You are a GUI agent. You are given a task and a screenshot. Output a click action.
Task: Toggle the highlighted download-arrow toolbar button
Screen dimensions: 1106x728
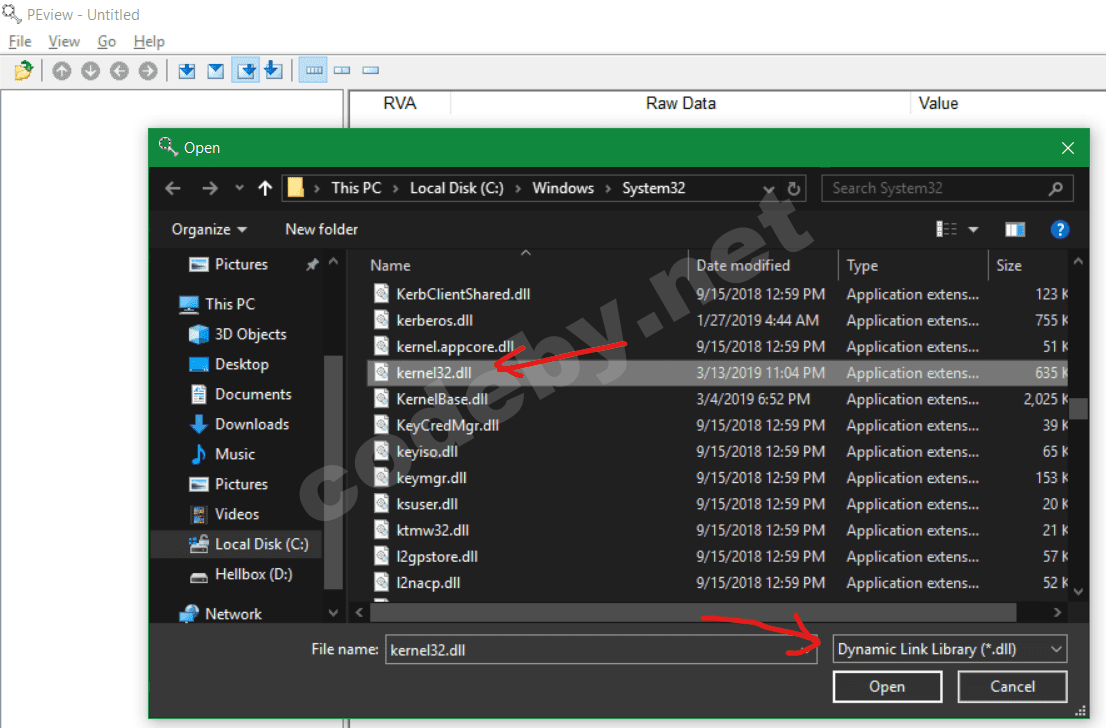point(245,71)
